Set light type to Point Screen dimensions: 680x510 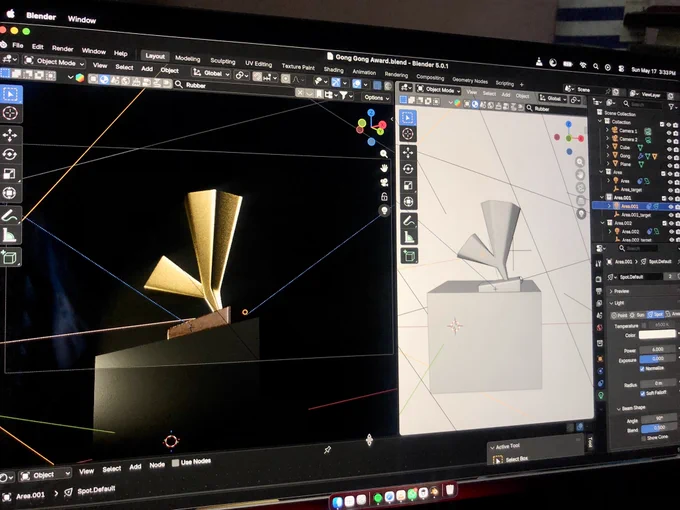click(619, 315)
